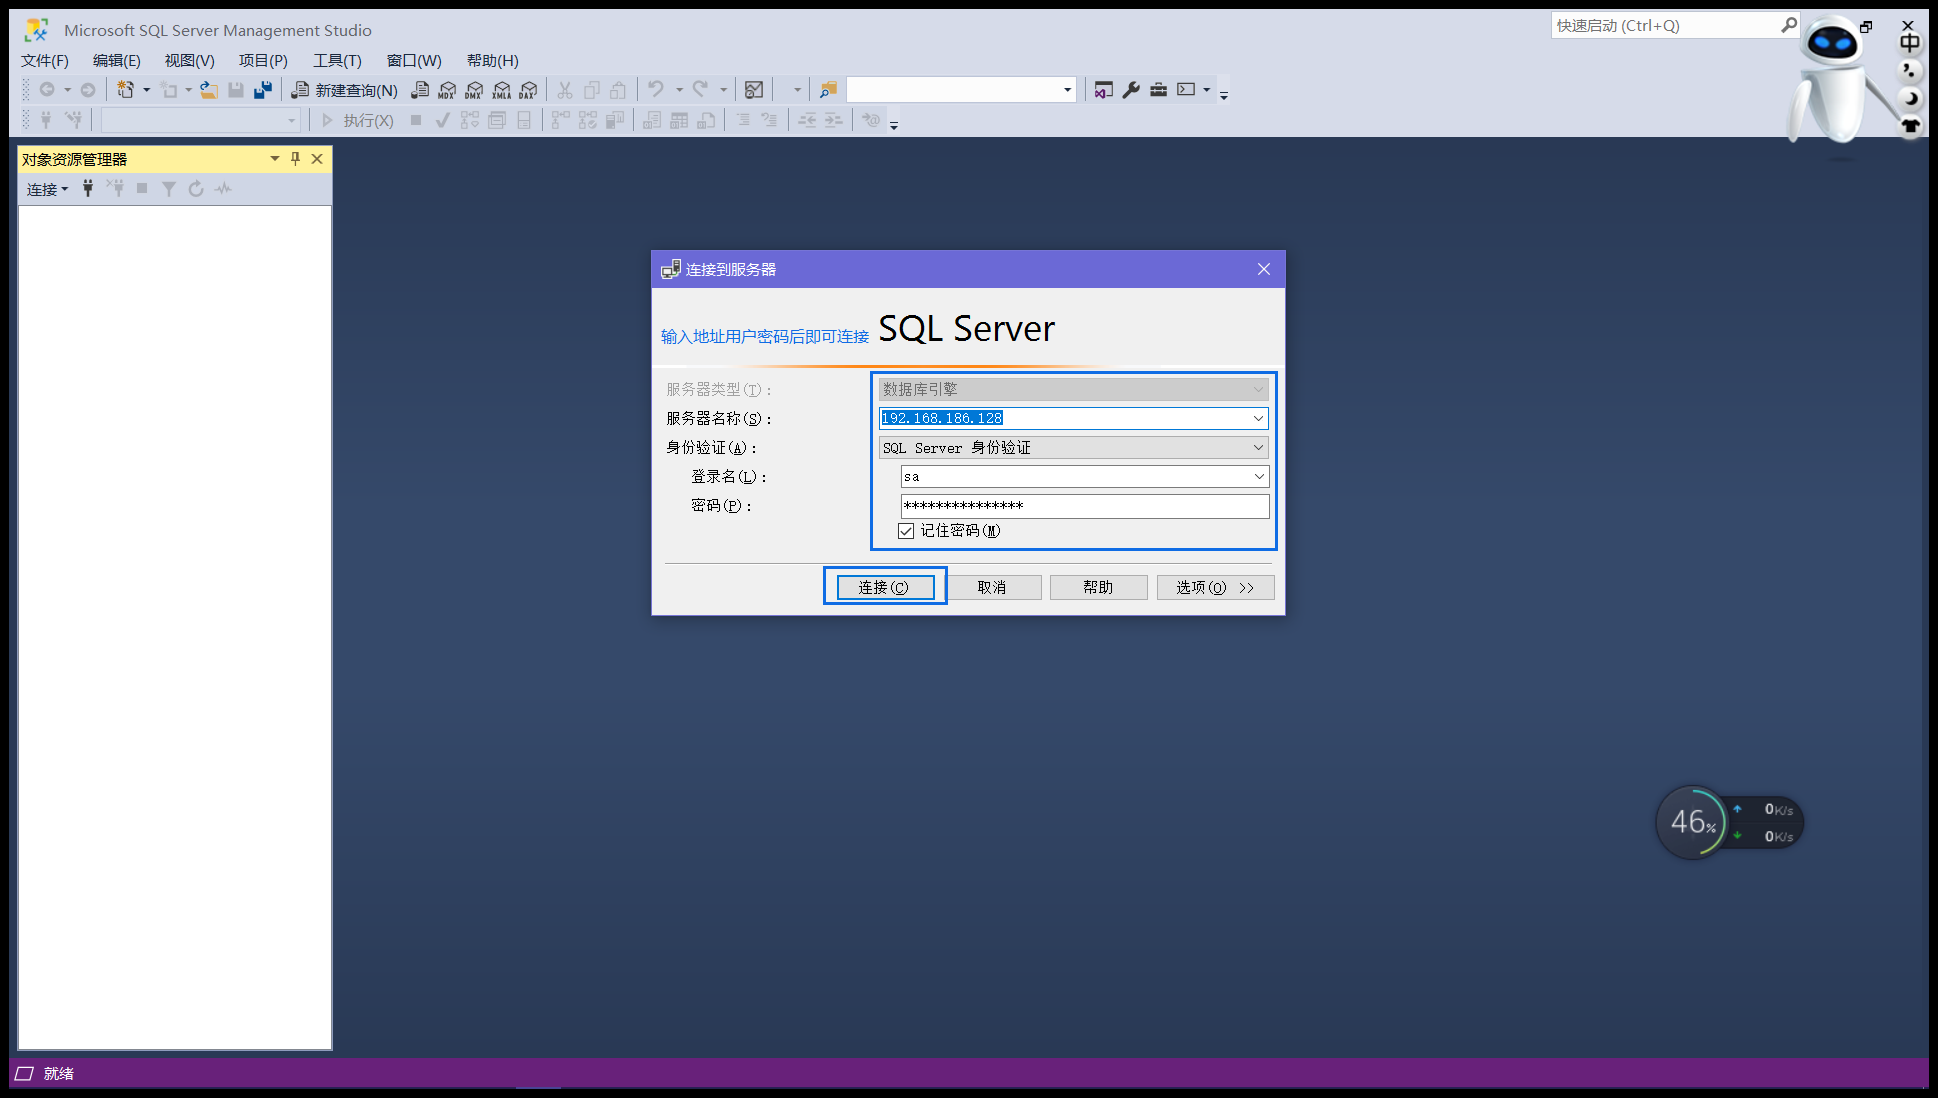This screenshot has height=1098, width=1938.
Task: Click the DMX query icon
Action: [474, 90]
